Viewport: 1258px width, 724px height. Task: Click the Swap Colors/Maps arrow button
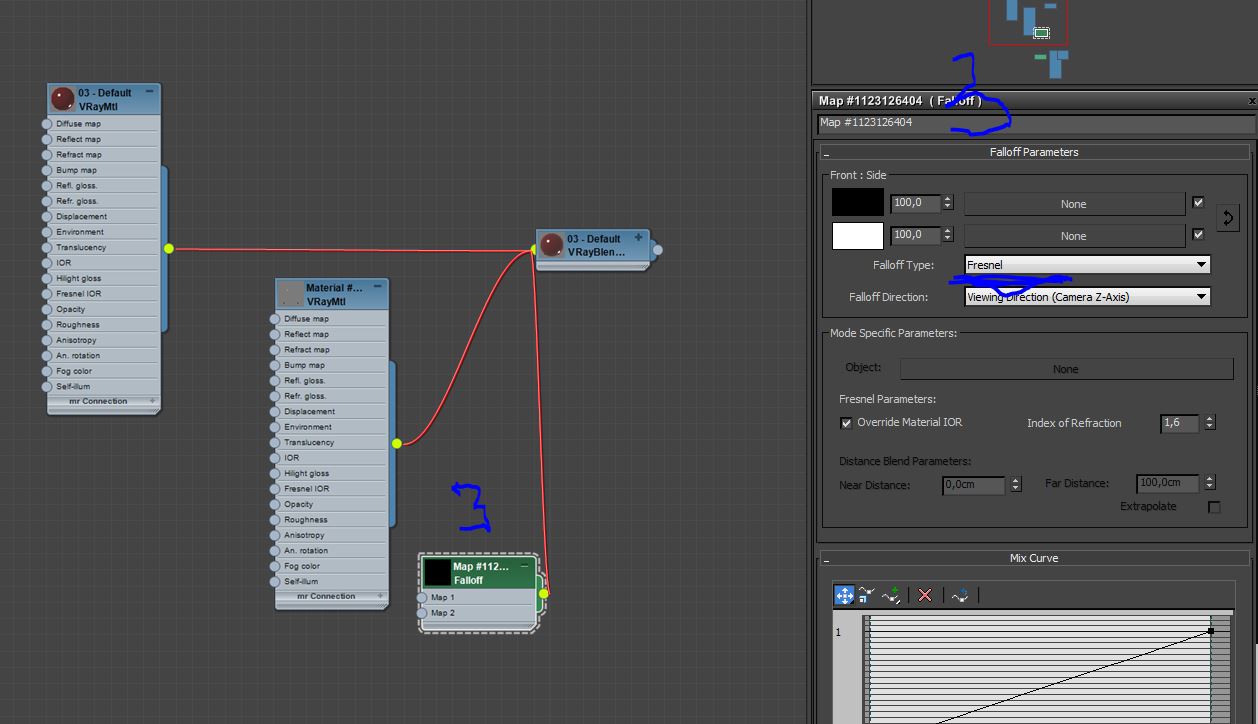click(x=1228, y=218)
